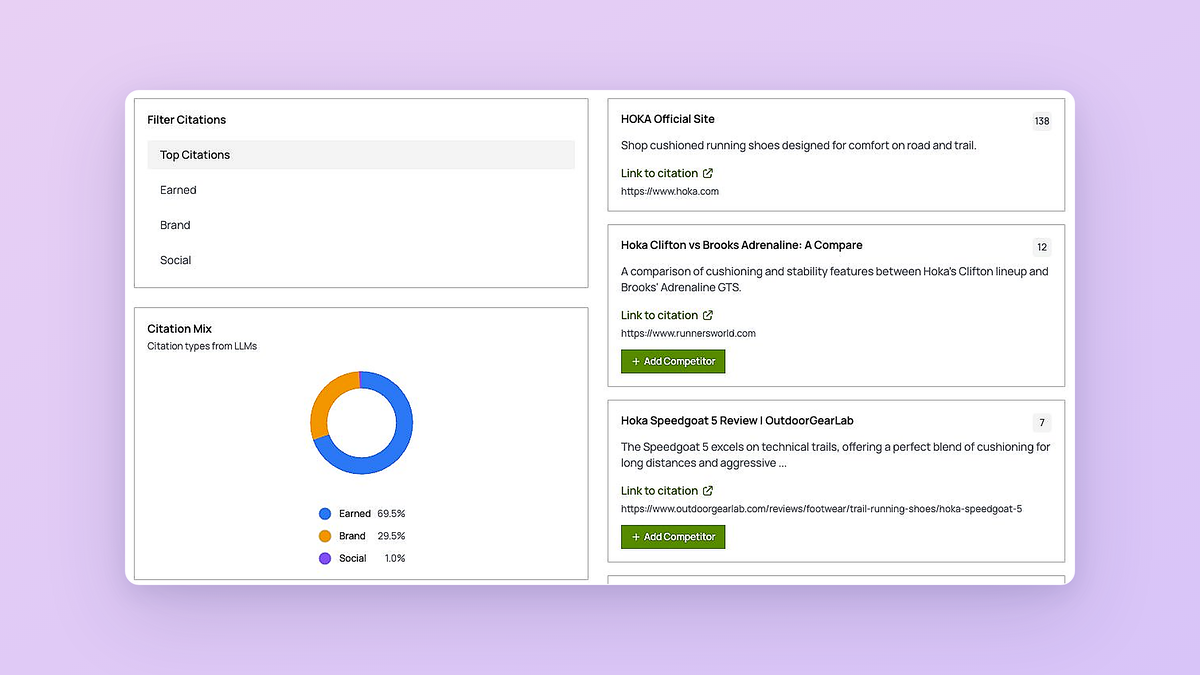Screen dimensions: 1200x675
Task: Open Link to citation for HOKA Official Site
Action: pyautogui.click(x=659, y=173)
